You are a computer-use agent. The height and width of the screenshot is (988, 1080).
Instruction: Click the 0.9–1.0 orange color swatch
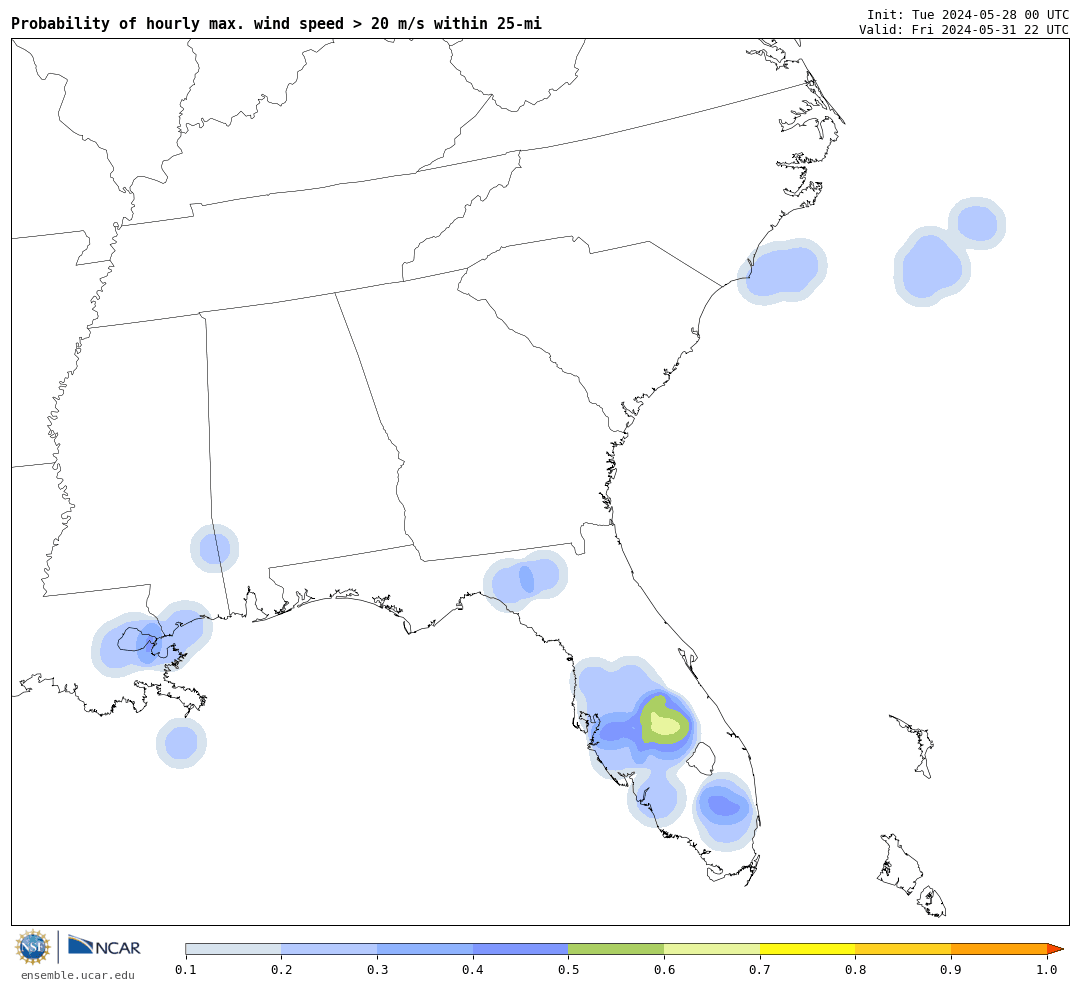(x=999, y=949)
